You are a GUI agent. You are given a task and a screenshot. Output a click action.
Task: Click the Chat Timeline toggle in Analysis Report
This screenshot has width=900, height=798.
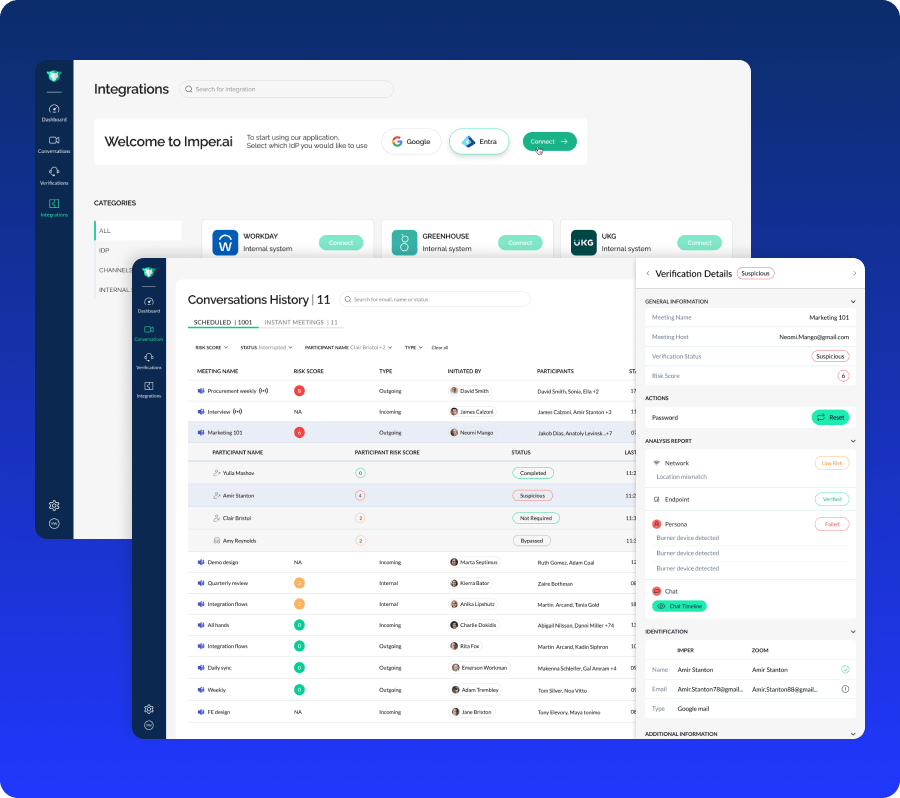pyautogui.click(x=680, y=606)
